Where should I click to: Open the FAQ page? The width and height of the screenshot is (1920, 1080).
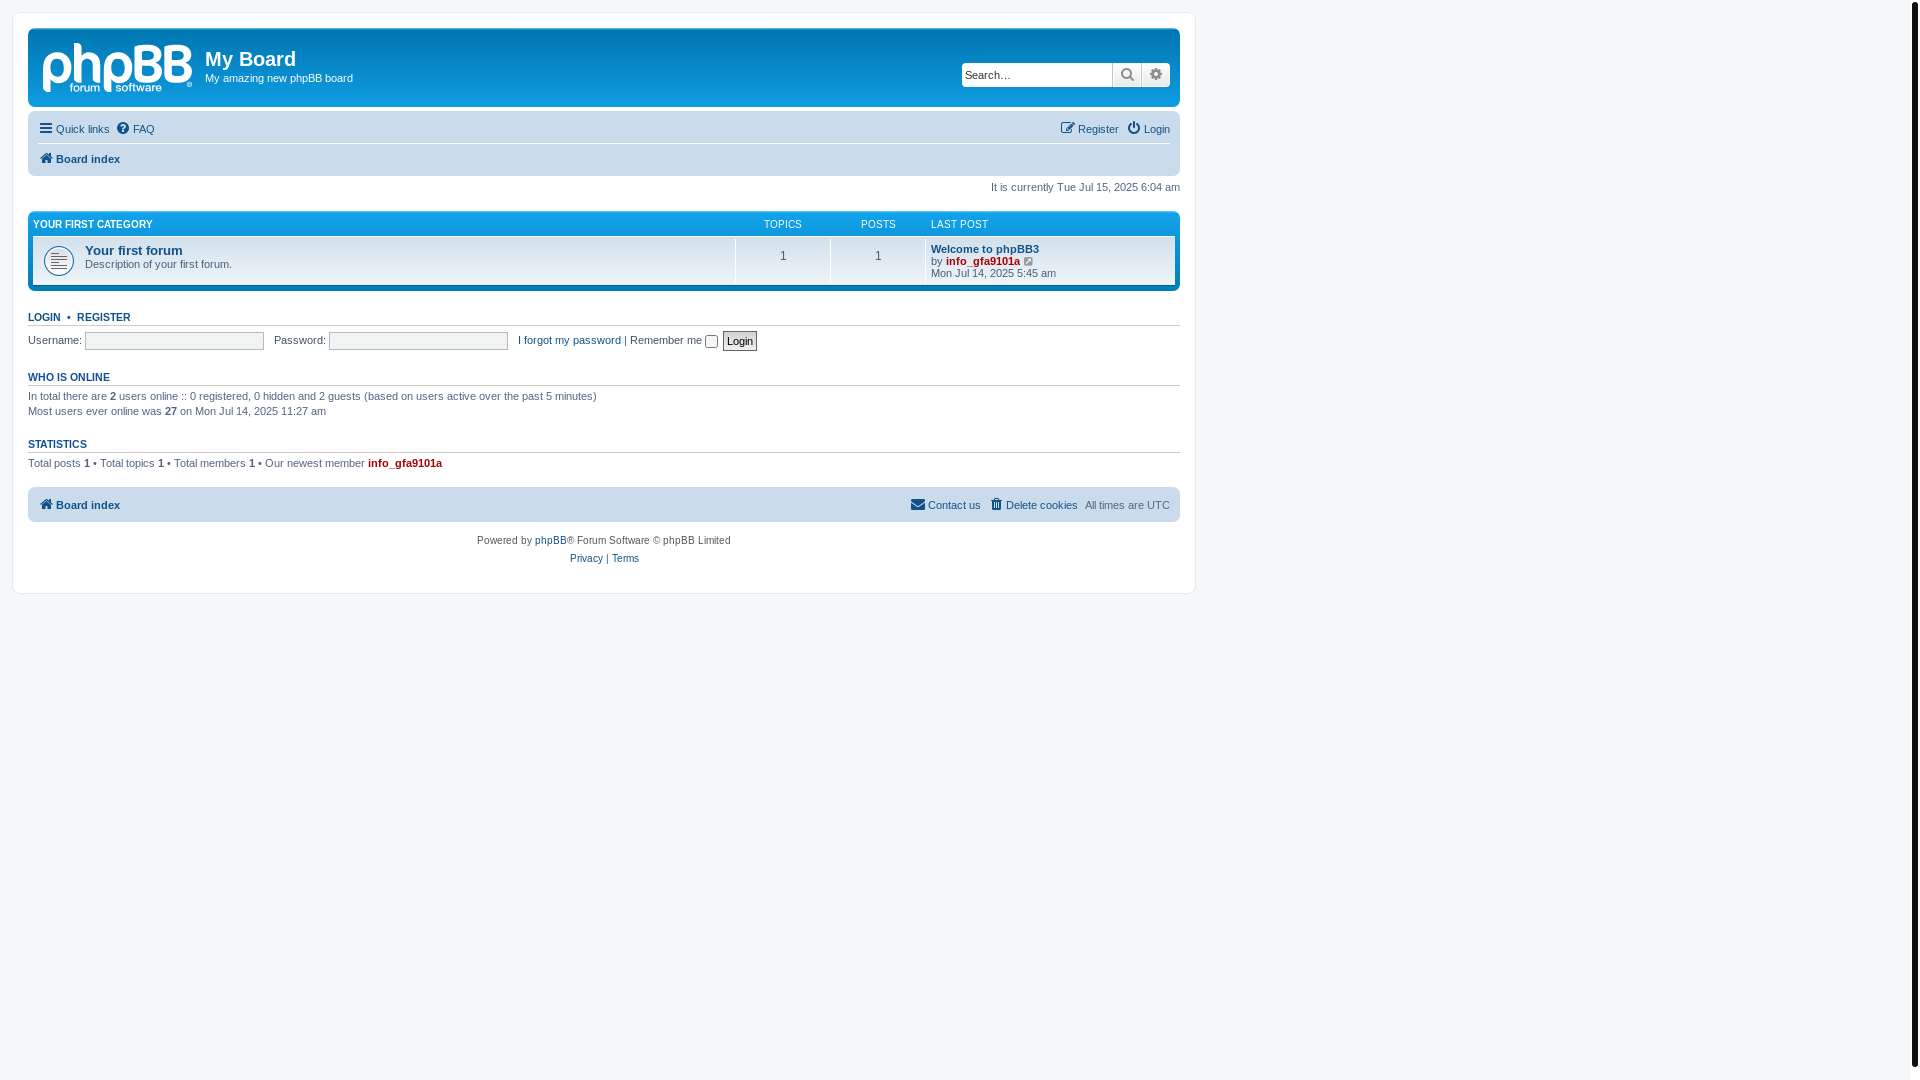135,129
